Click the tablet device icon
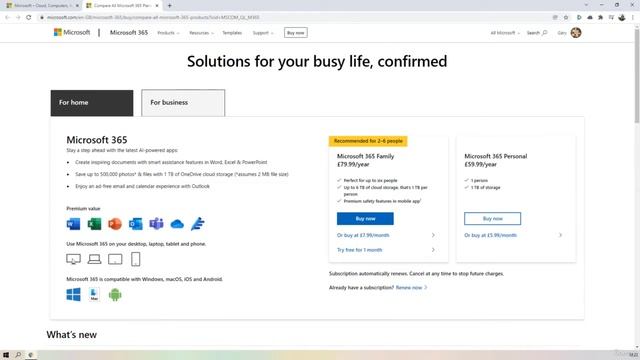This screenshot has width=640, height=360. tap(115, 259)
